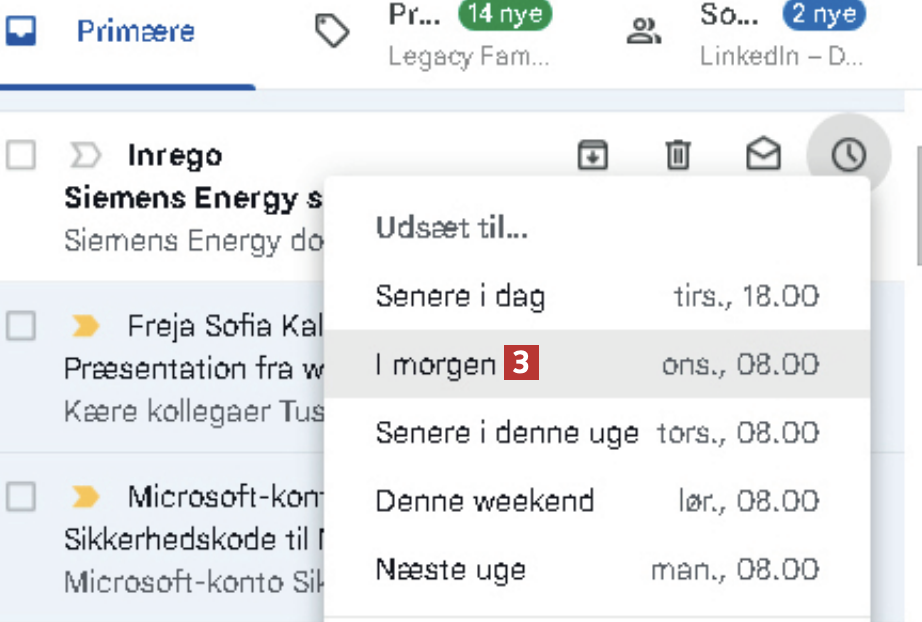Click the snooze clock icon
Image resolution: width=922 pixels, height=622 pixels.
pyautogui.click(x=848, y=155)
